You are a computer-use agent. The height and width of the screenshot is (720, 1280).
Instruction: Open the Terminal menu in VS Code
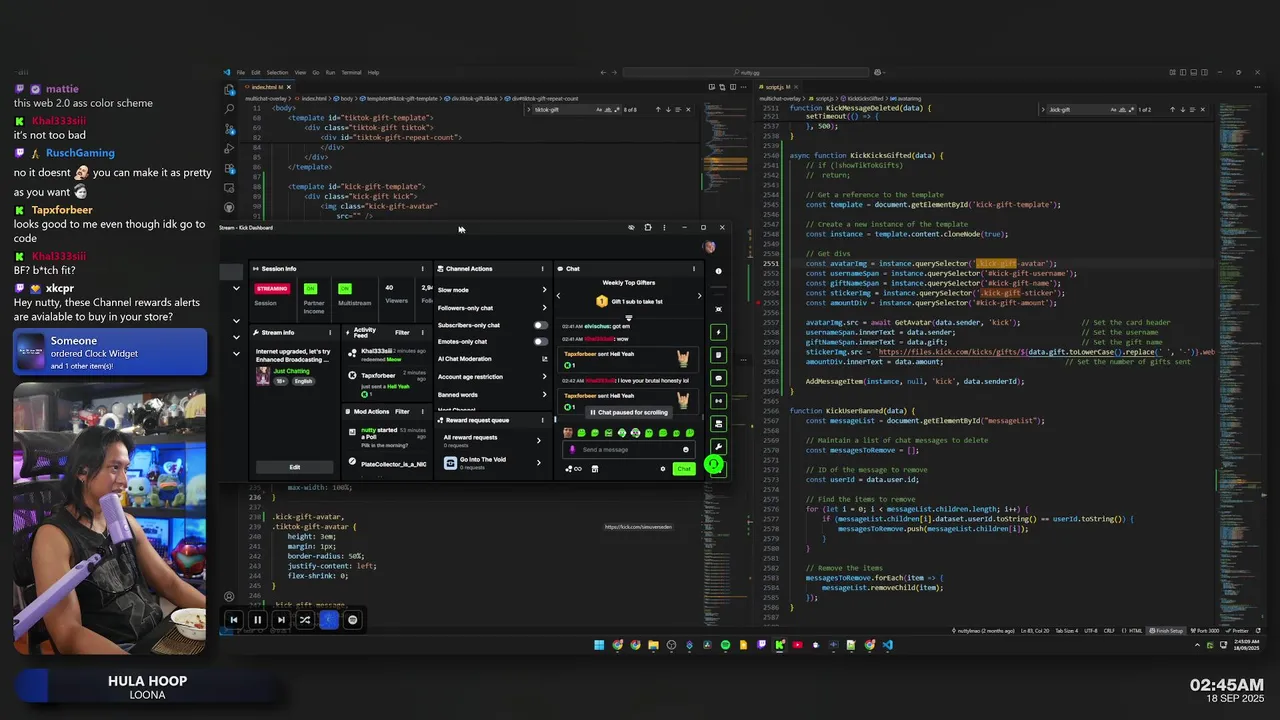coord(351,72)
